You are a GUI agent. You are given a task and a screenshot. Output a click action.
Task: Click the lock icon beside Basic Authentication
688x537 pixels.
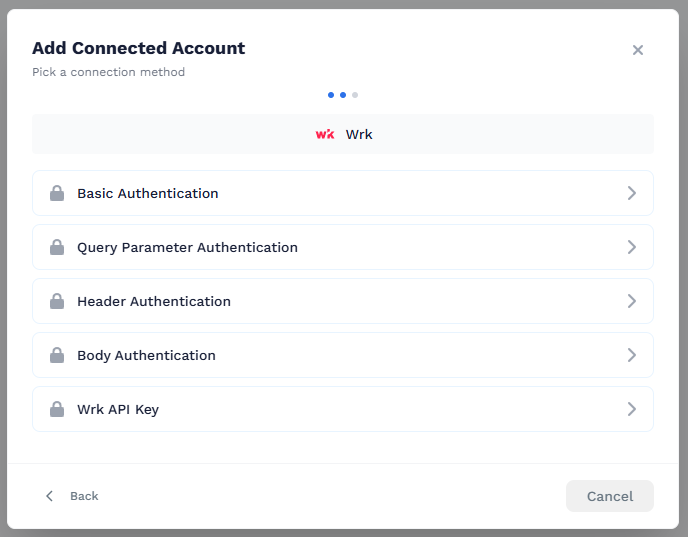pyautogui.click(x=57, y=193)
